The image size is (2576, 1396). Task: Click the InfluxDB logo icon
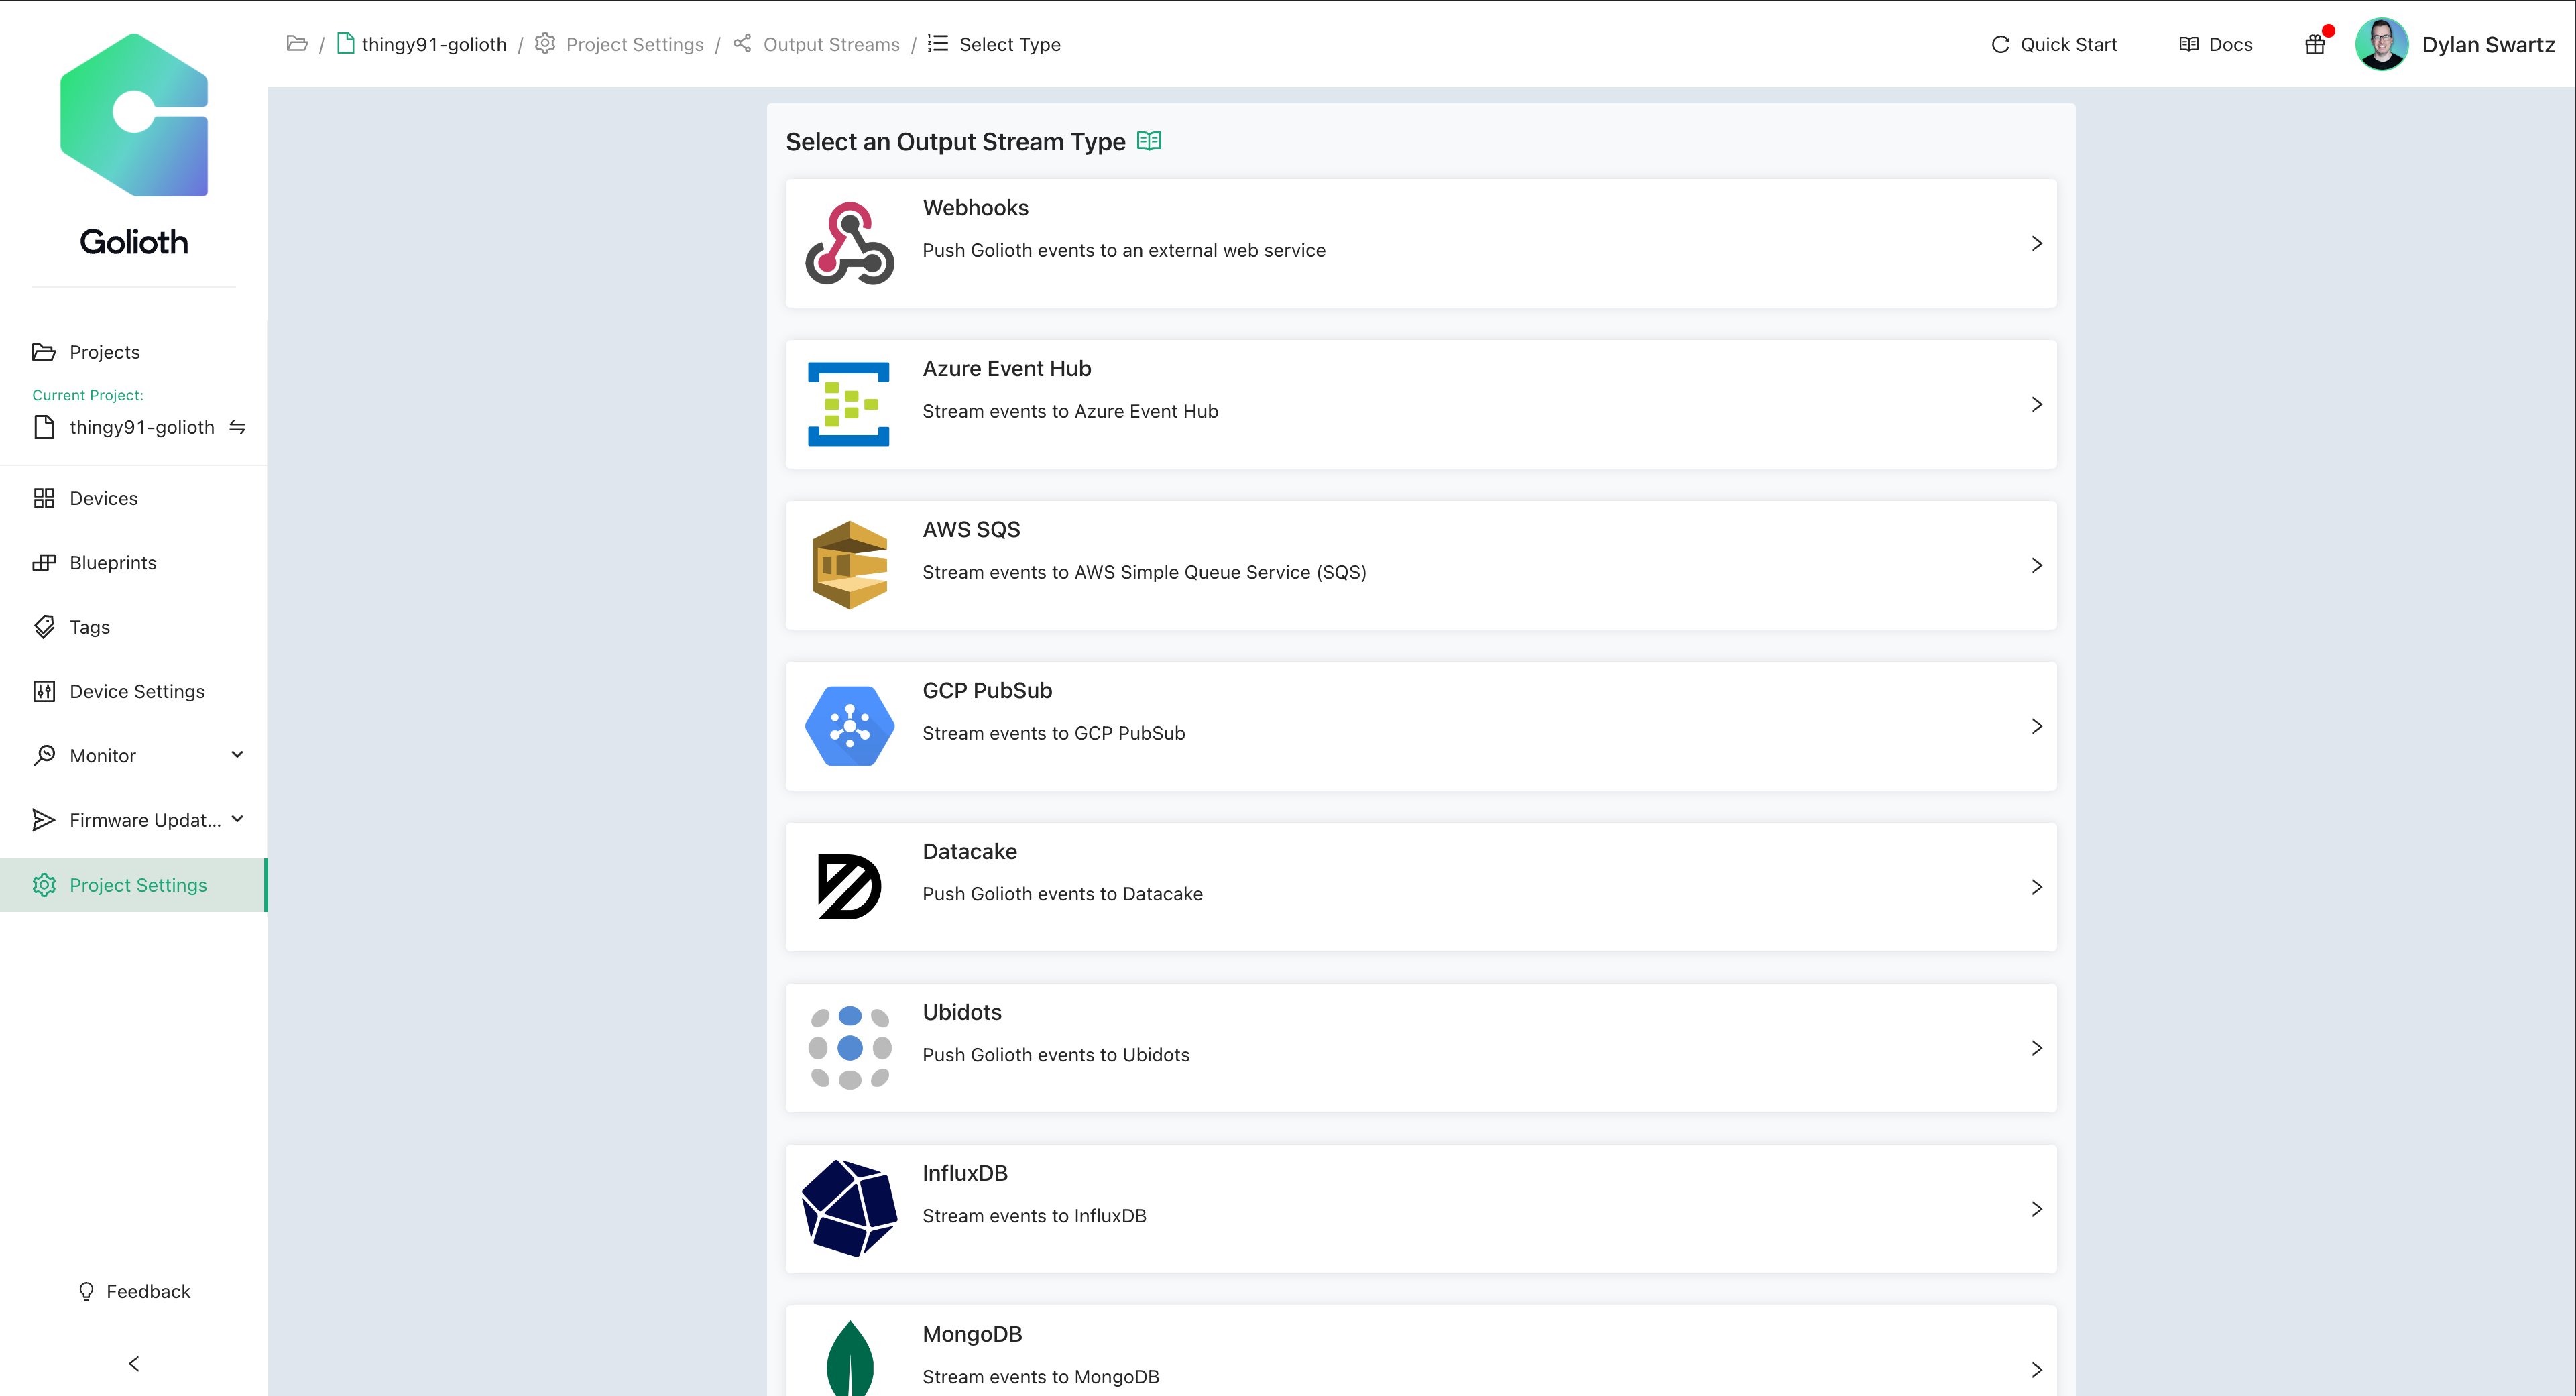[849, 1208]
